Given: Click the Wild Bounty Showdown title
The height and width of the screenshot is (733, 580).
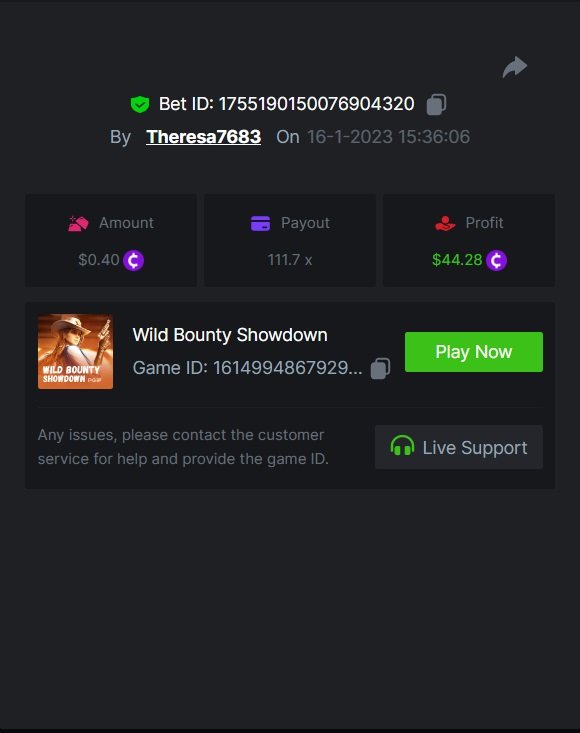Looking at the screenshot, I should pos(230,335).
